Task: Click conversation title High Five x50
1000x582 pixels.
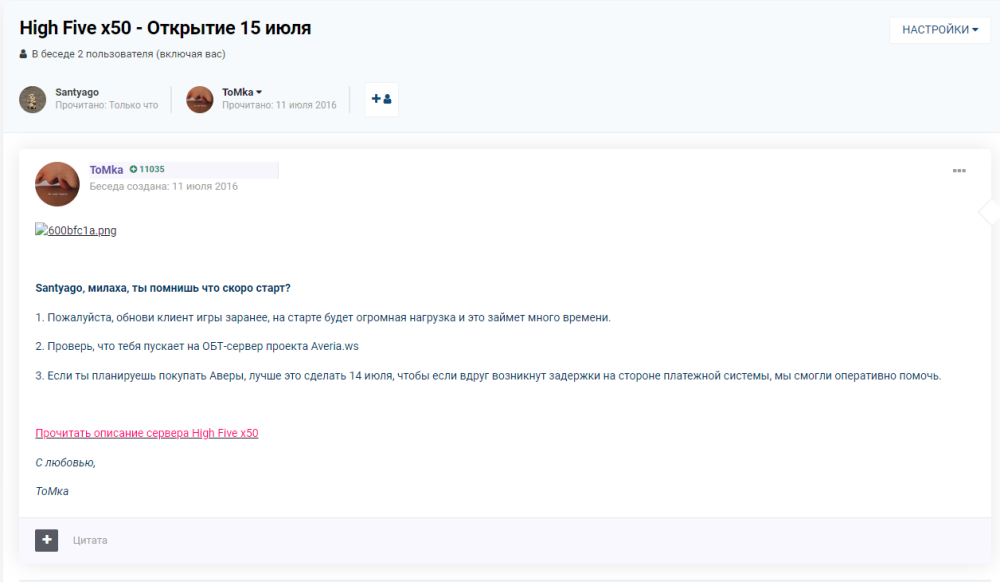Action: point(165,28)
